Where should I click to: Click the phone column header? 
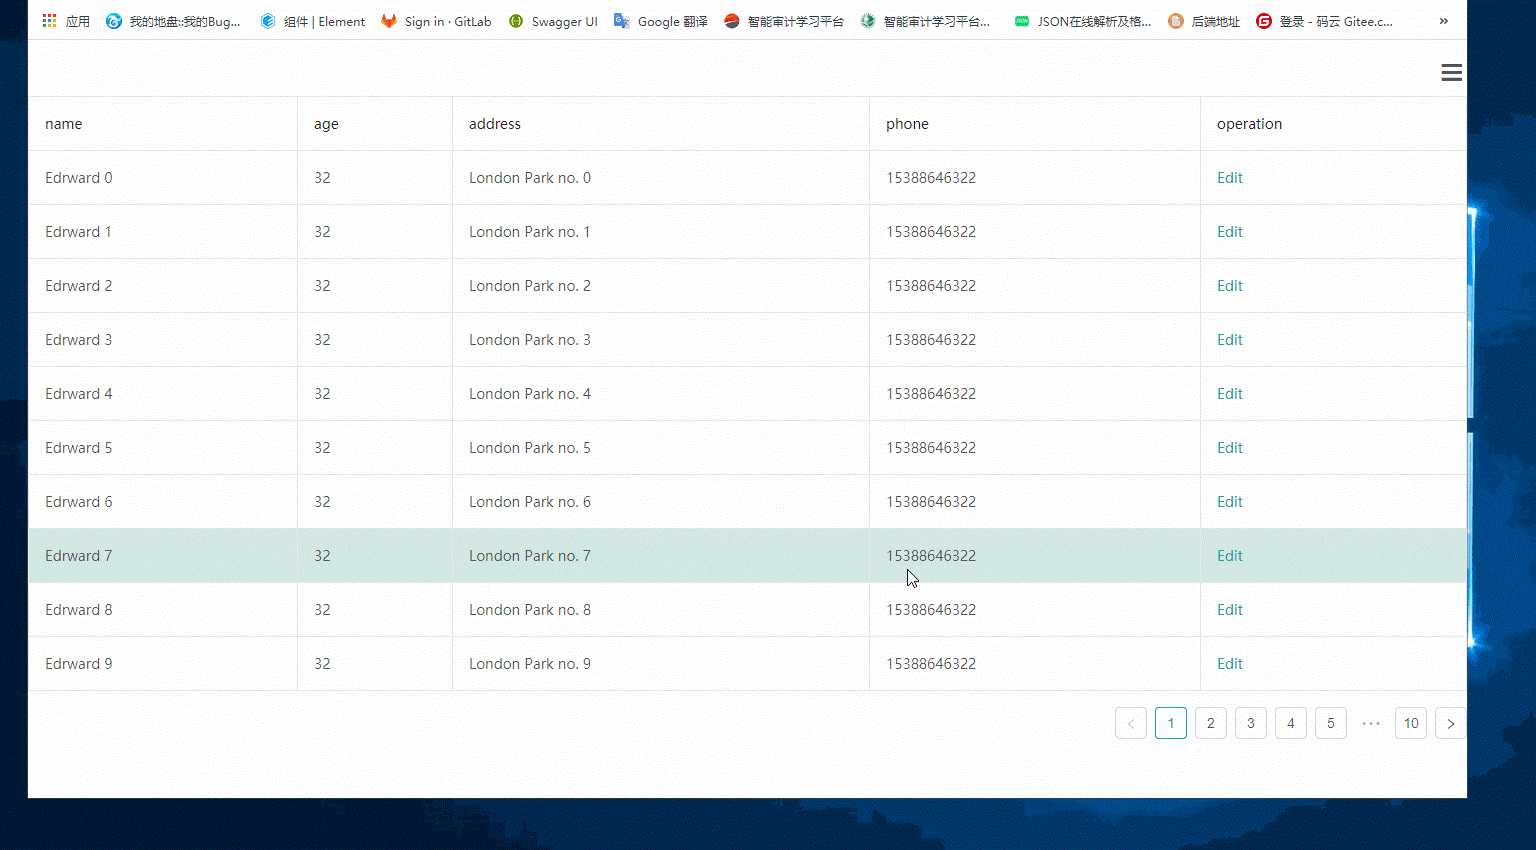click(x=1035, y=124)
